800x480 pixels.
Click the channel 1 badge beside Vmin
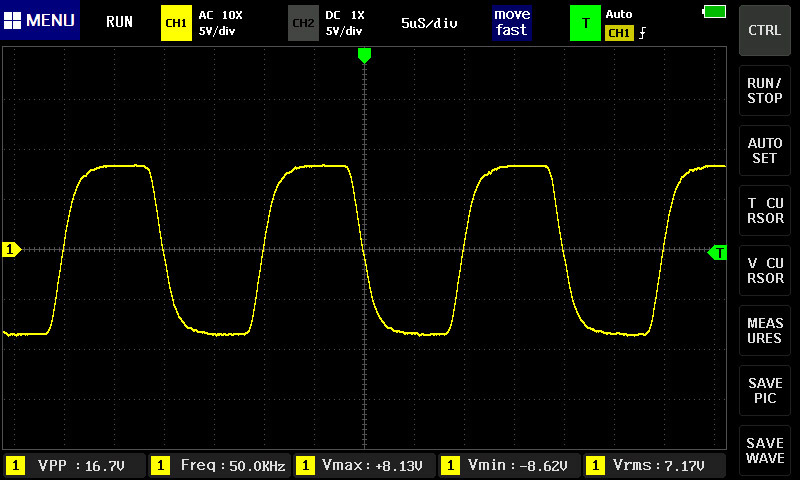pos(450,465)
